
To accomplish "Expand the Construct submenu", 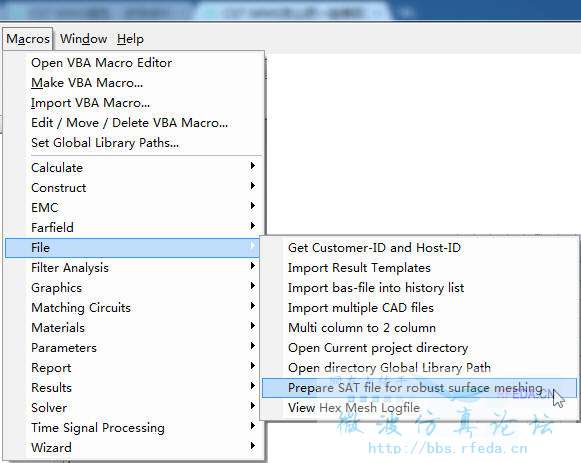I will [133, 187].
